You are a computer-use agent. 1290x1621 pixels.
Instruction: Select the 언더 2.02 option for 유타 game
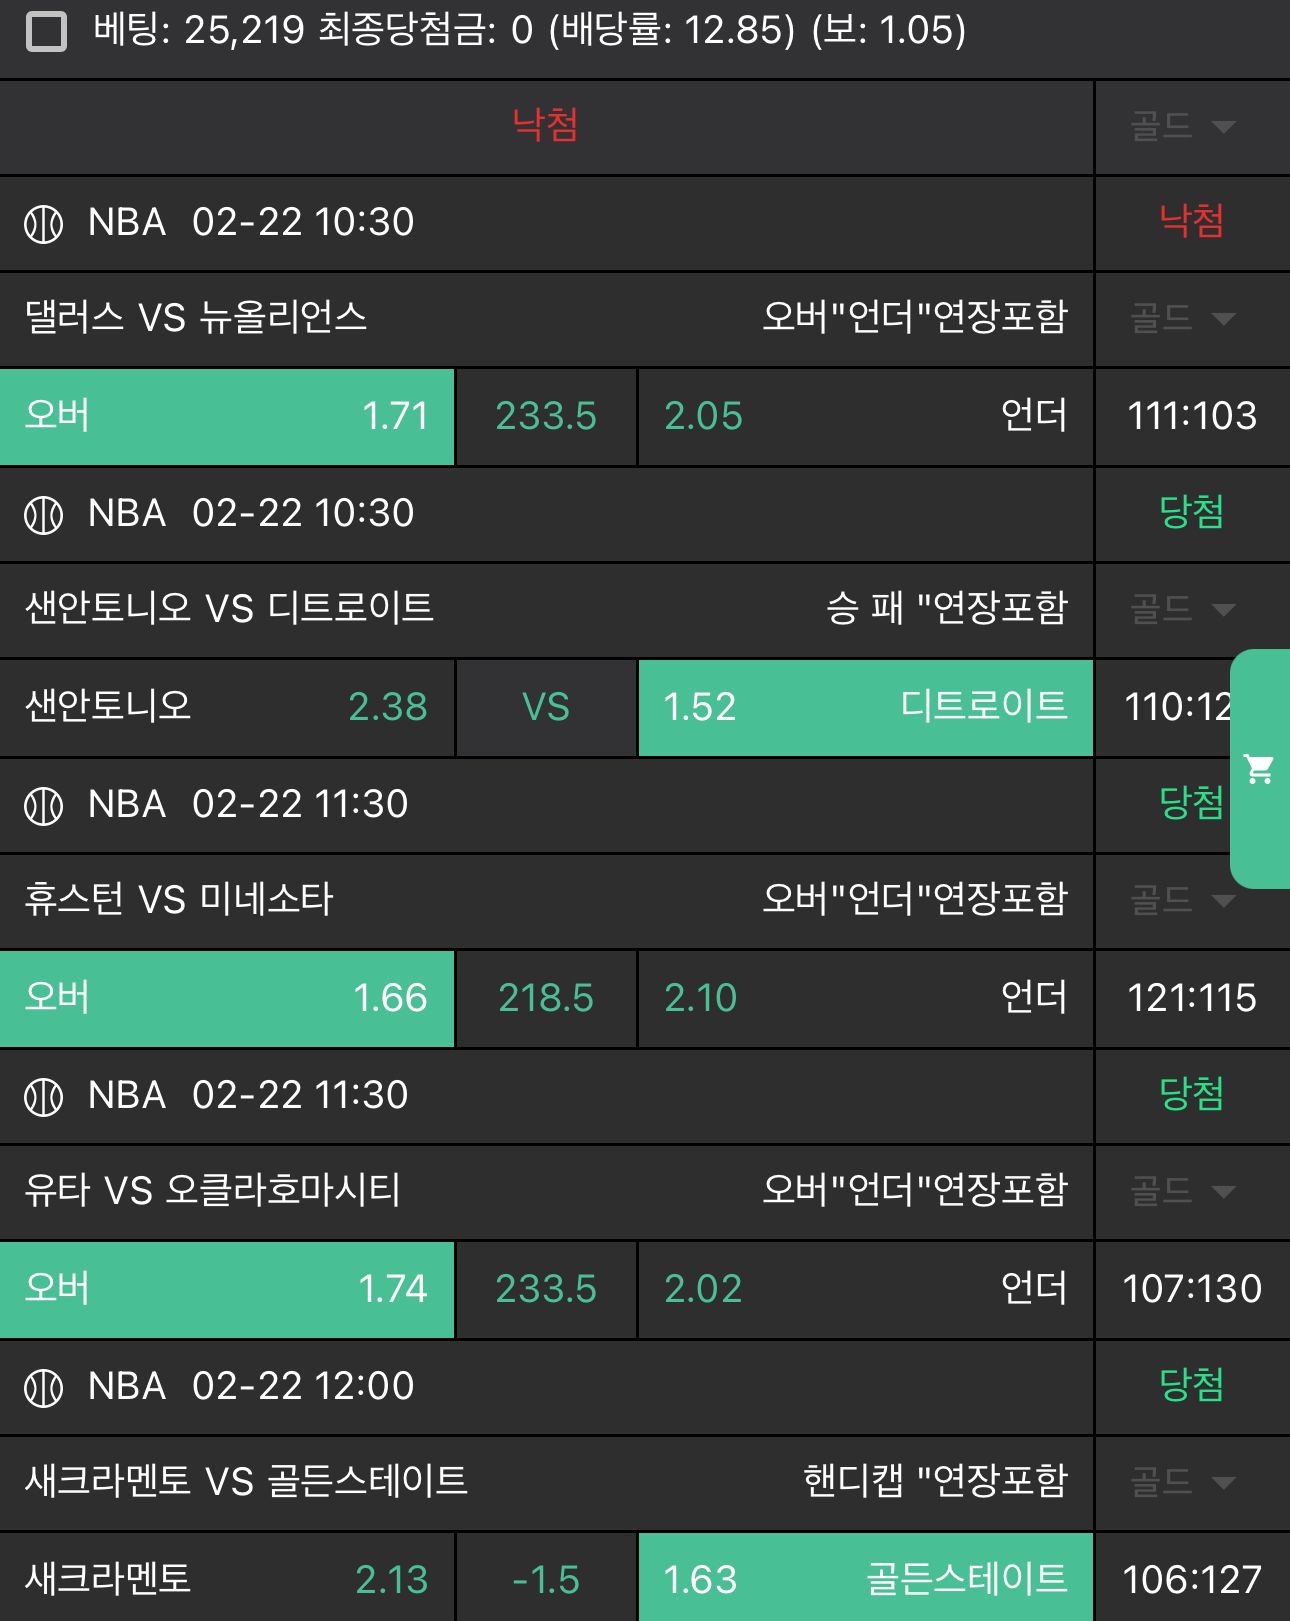tap(866, 1289)
